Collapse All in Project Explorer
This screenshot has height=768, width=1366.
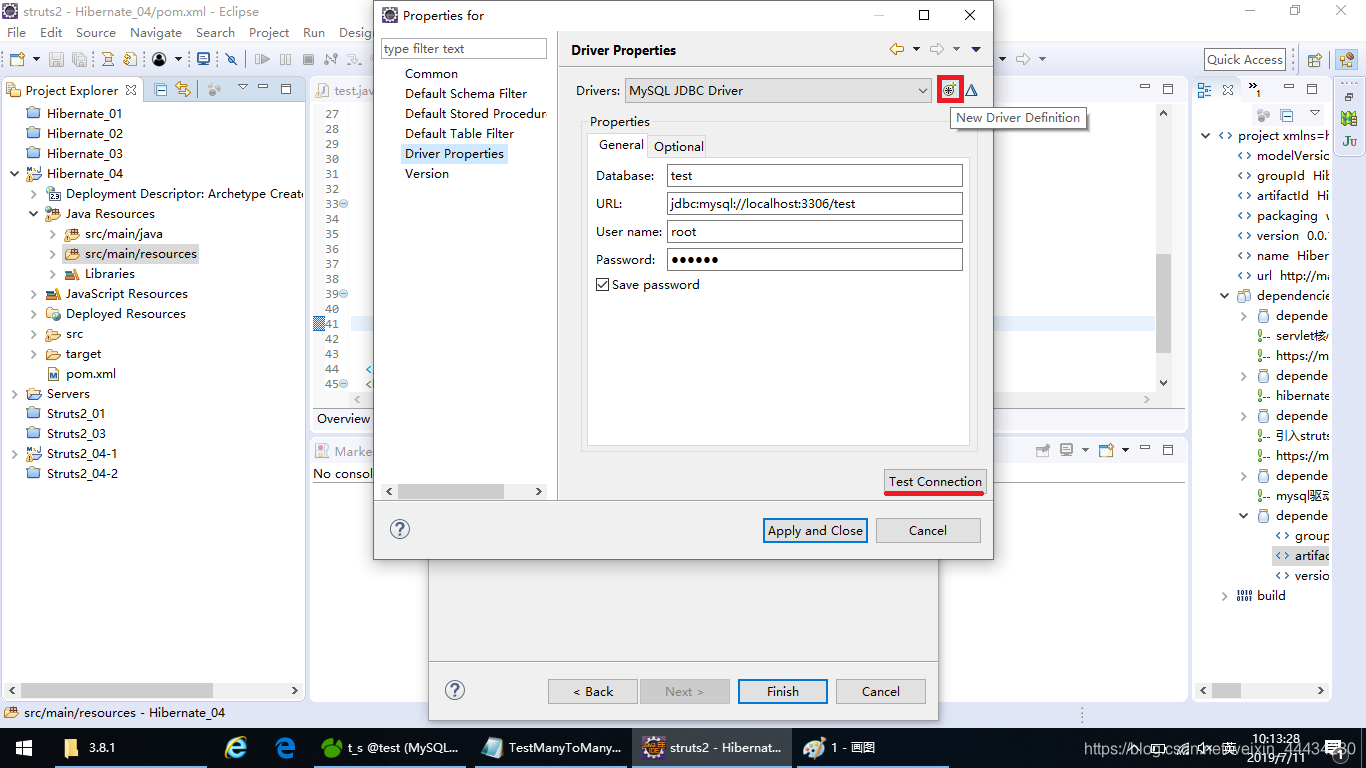(x=161, y=90)
